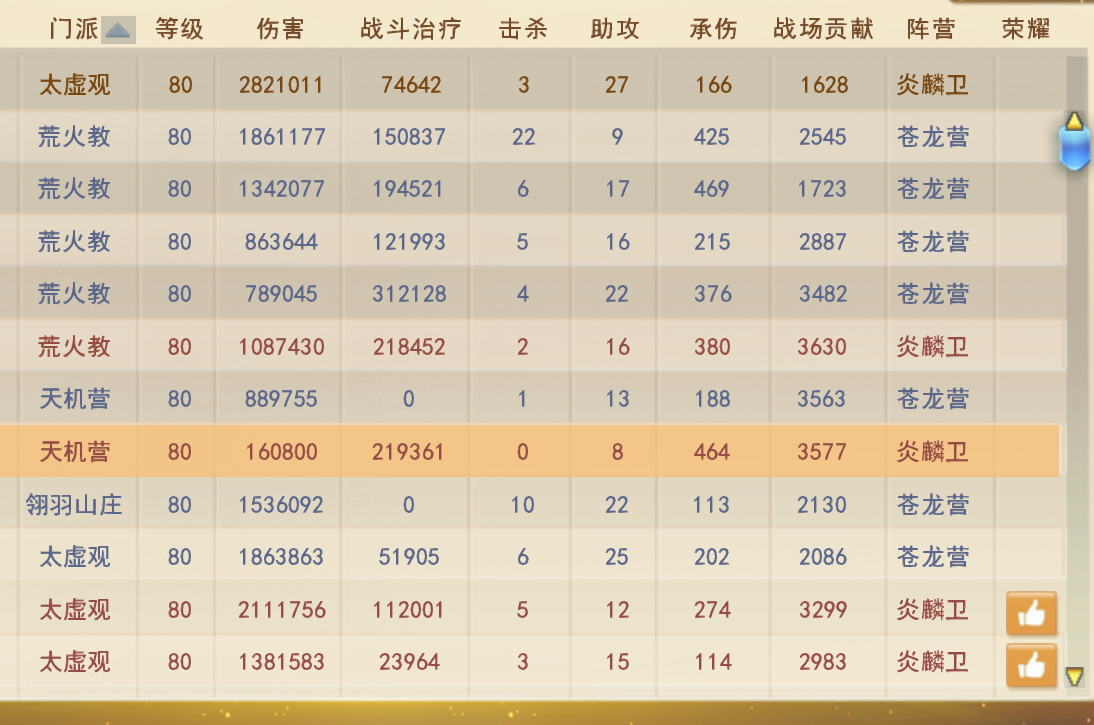This screenshot has height=725, width=1094.
Task: Sort by 承伤 column header
Action: point(713,29)
